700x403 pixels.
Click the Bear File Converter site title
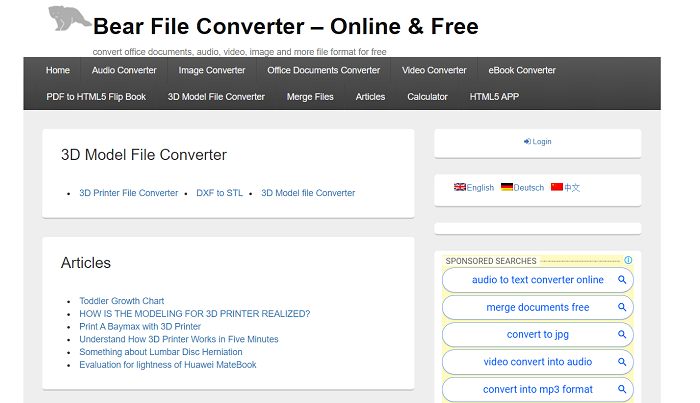coord(286,26)
